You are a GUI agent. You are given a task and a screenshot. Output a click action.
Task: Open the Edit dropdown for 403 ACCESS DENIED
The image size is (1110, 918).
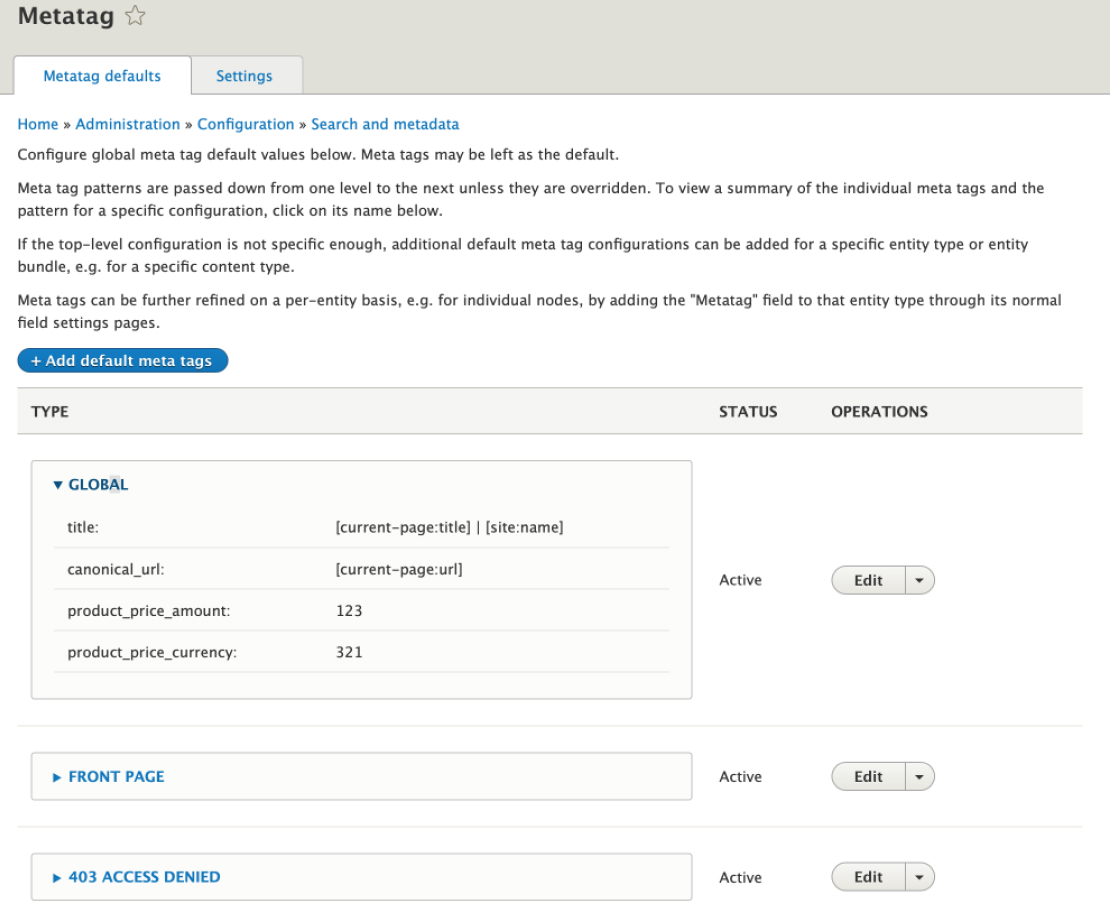(917, 876)
